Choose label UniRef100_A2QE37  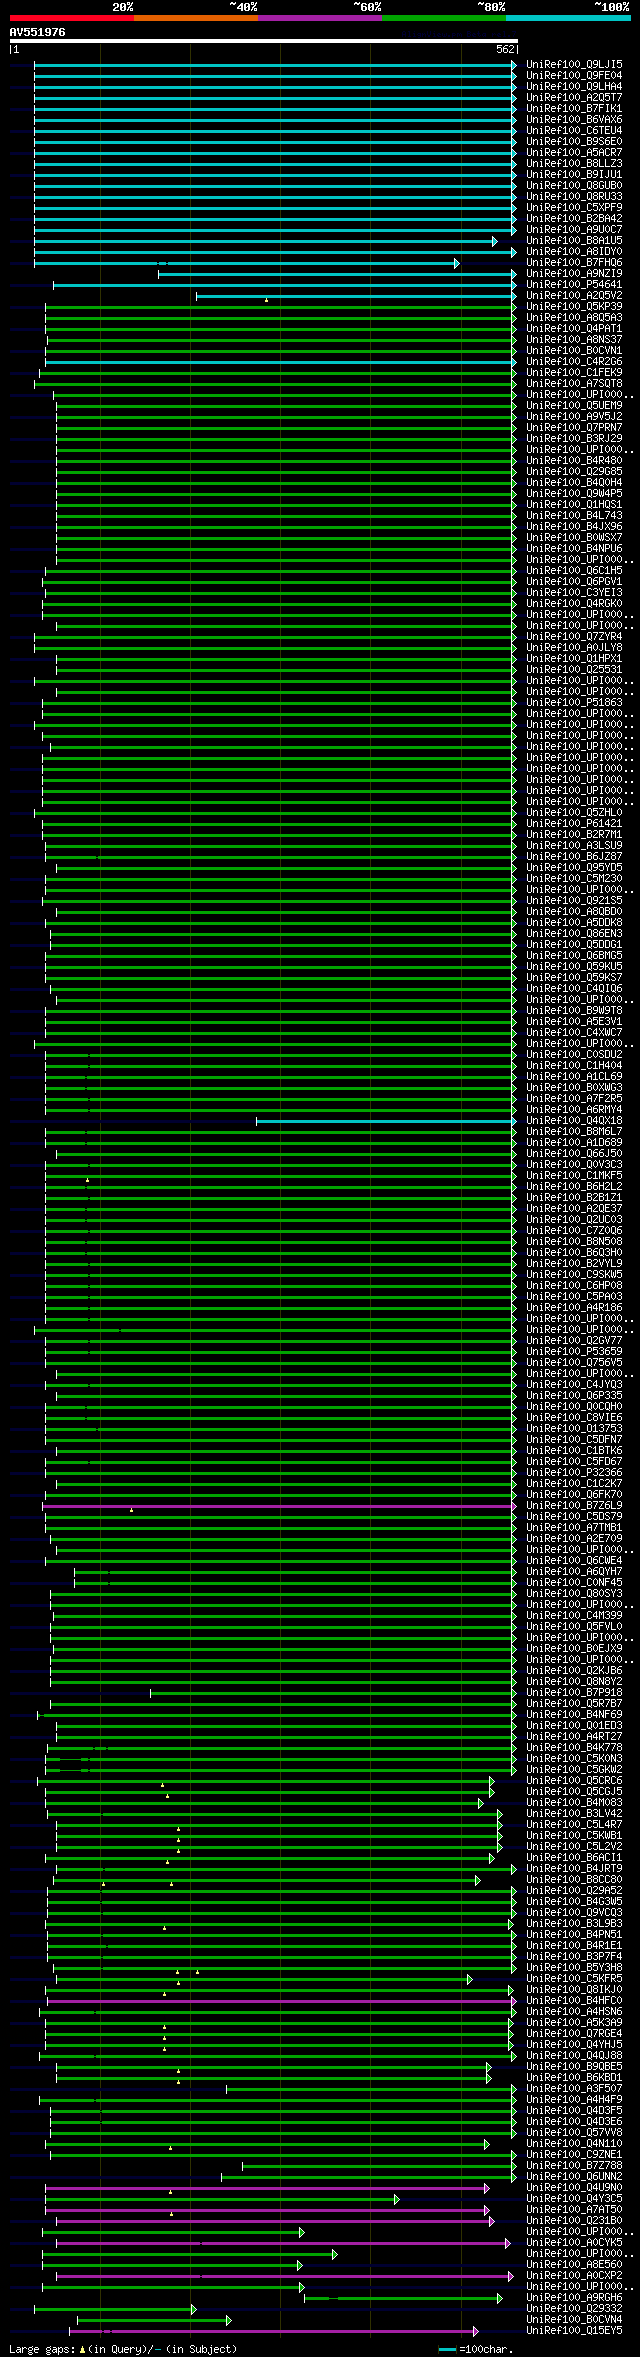[x=574, y=1209]
